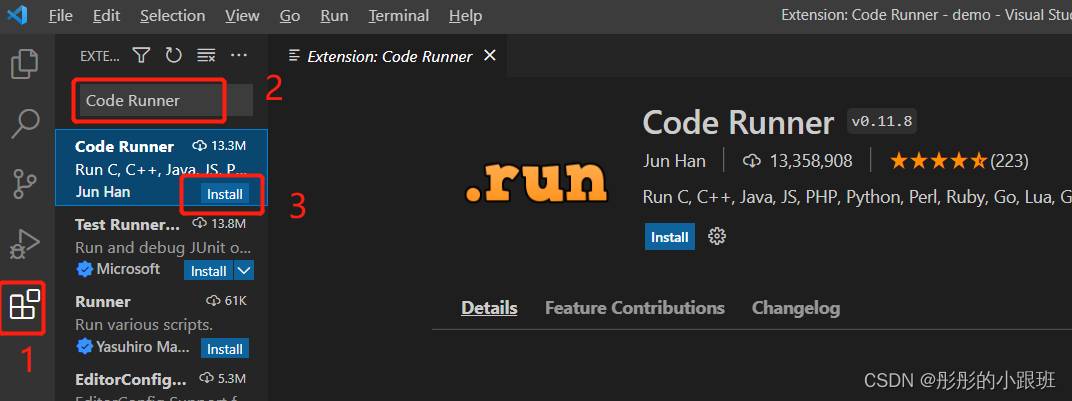This screenshot has height=401, width=1072.
Task: Click Microsoft publisher name in list
Action: click(x=128, y=269)
